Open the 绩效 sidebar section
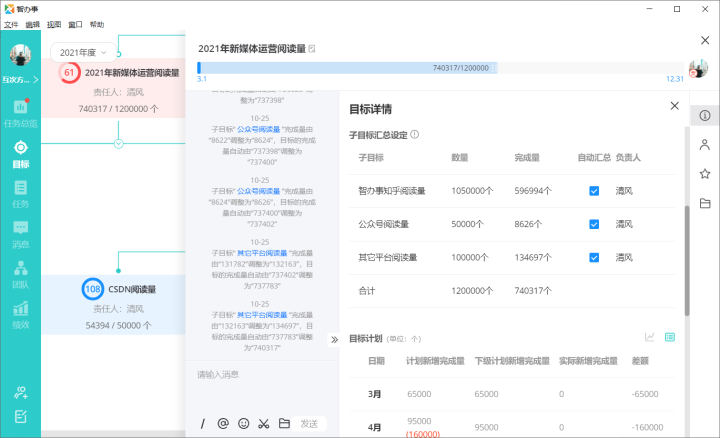Screen dimensions: 720x438 [x=20, y=314]
